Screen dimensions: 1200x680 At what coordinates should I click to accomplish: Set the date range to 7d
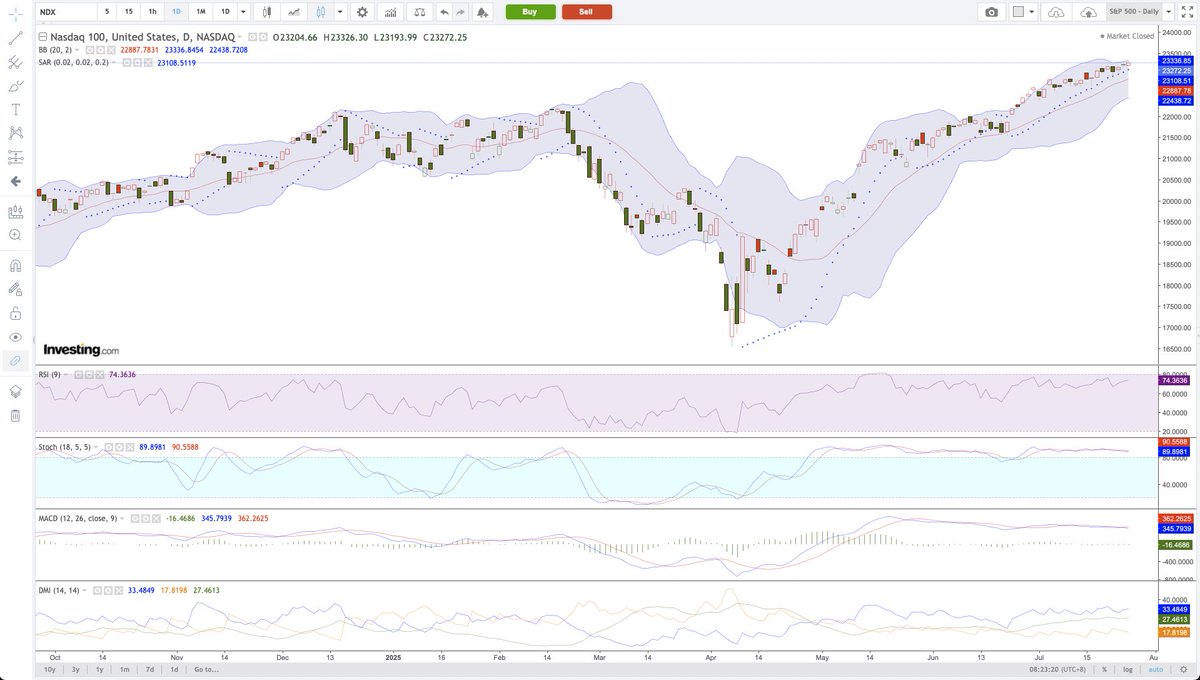(150, 669)
